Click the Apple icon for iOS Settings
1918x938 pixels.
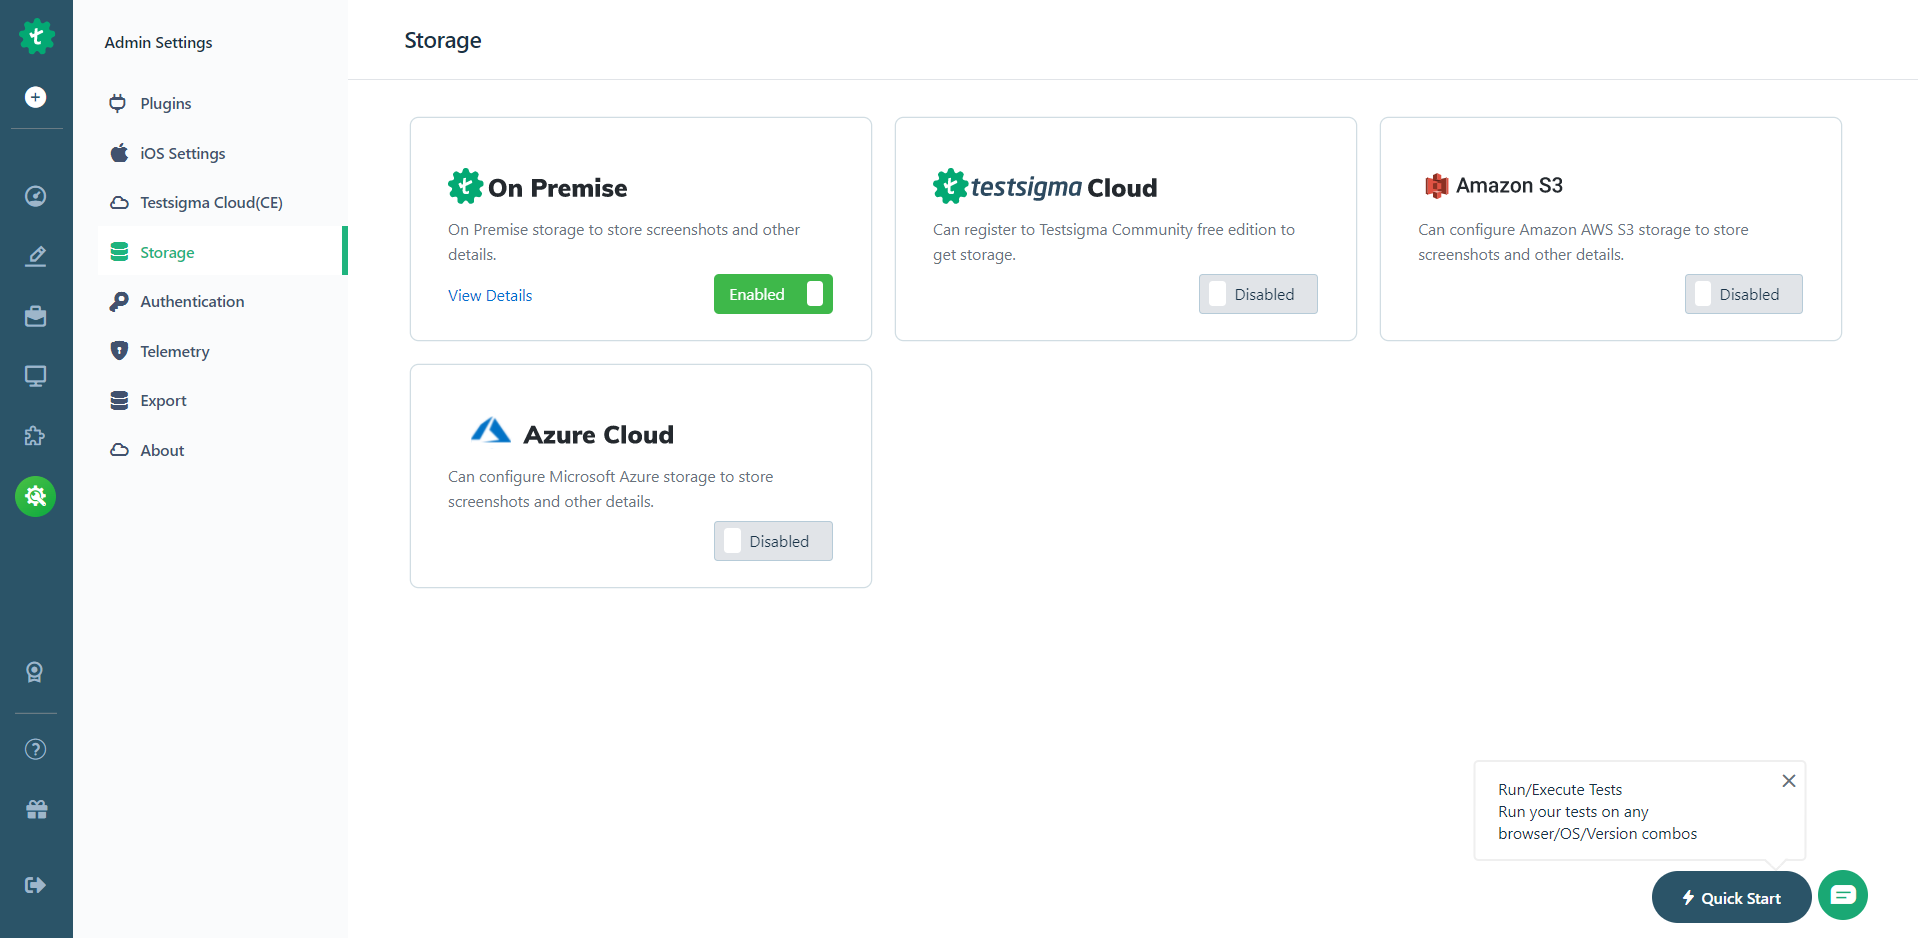coord(119,153)
